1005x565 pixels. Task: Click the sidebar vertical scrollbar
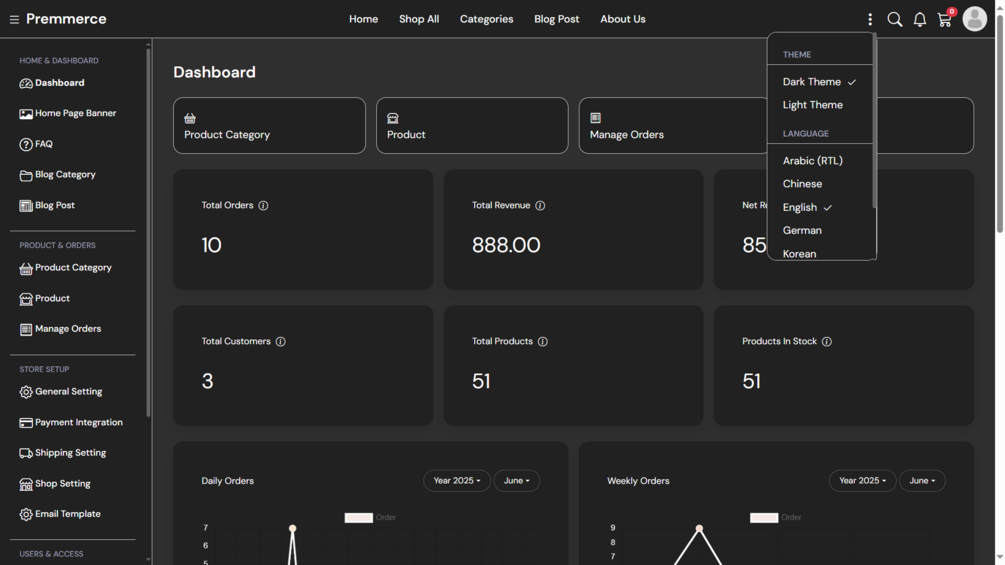148,231
